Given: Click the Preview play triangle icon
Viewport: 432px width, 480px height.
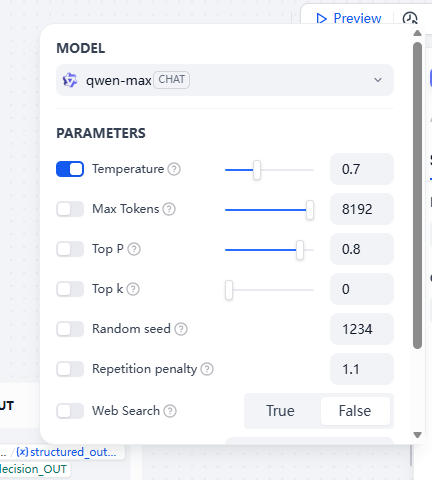Looking at the screenshot, I should pos(321,19).
